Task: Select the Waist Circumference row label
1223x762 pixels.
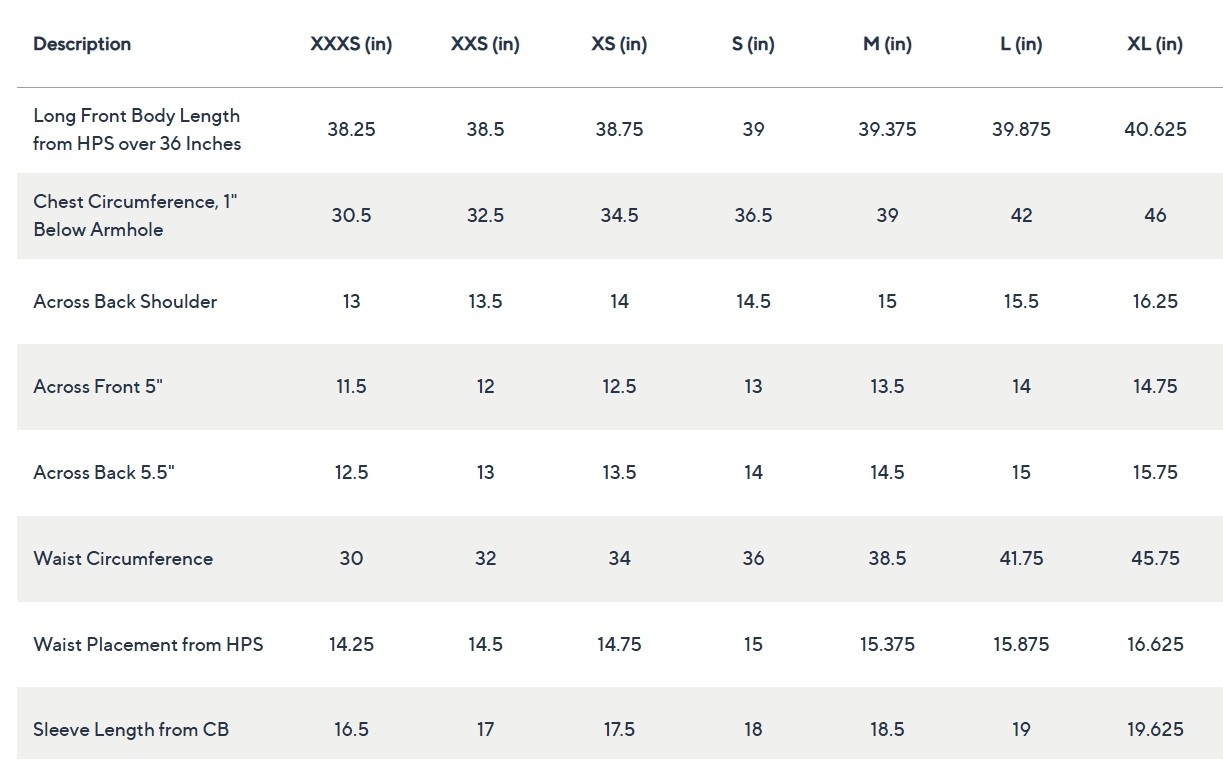Action: coord(123,559)
